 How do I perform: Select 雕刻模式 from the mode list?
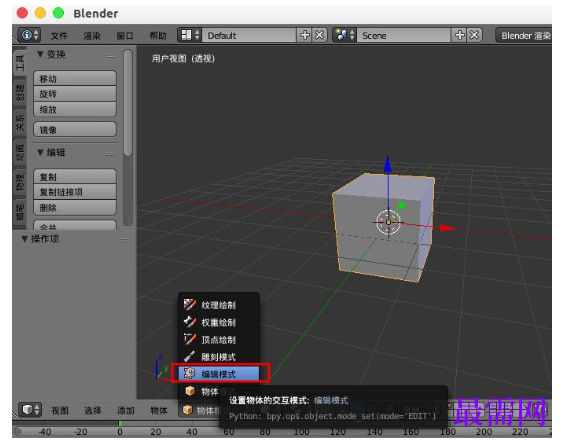point(219,357)
